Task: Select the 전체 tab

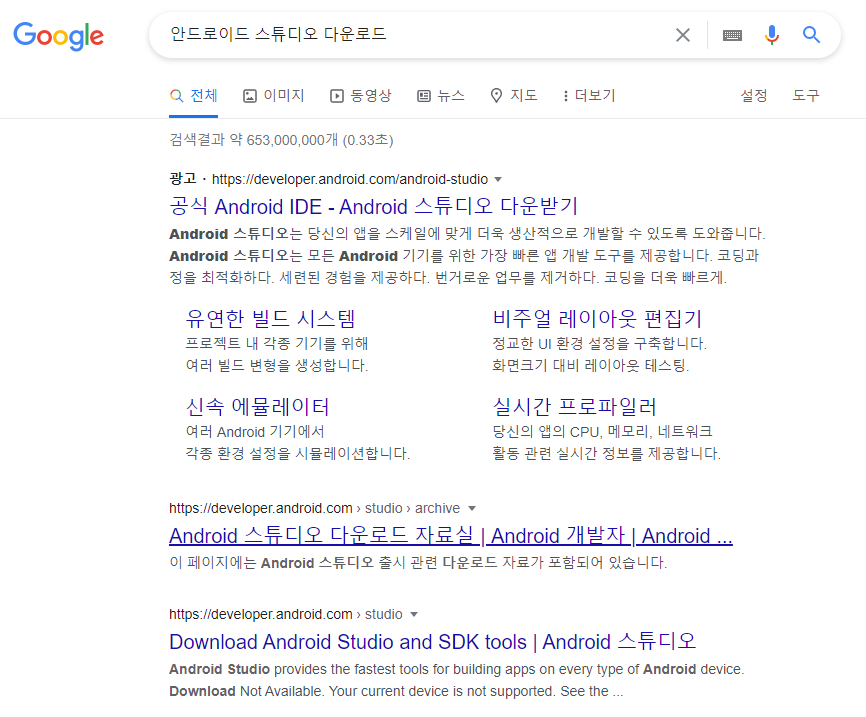Action: click(x=193, y=96)
